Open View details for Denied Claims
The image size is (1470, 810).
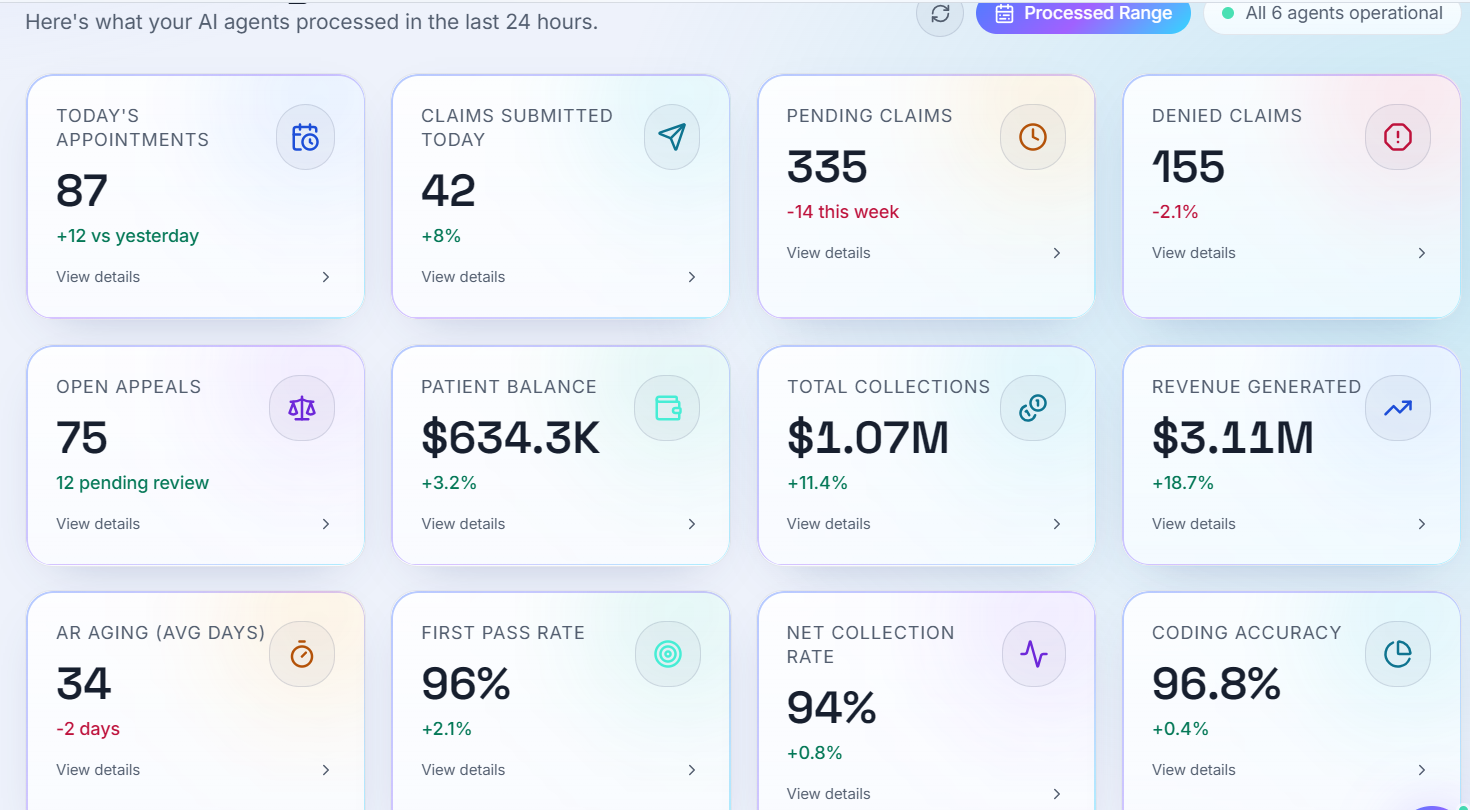coord(1193,253)
